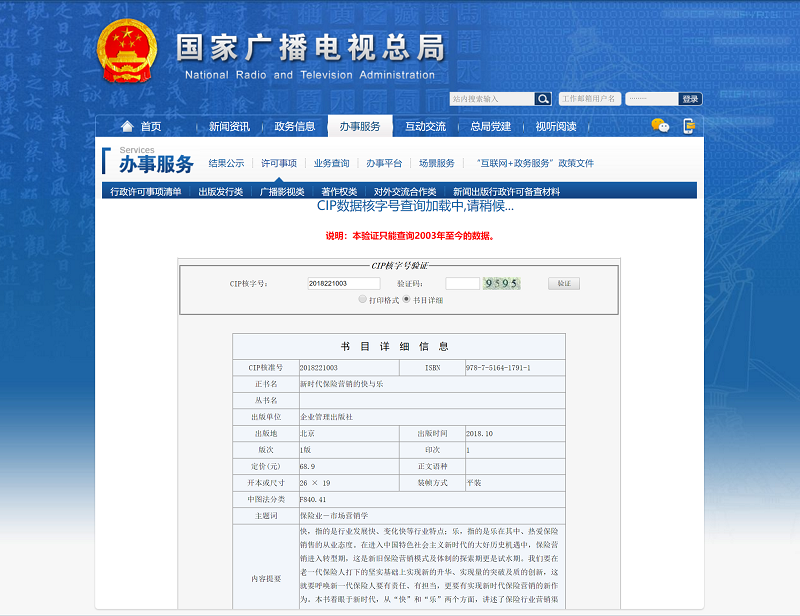Image resolution: width=800 pixels, height=616 pixels.
Task: Open the 著作权类 category link
Action: [x=339, y=191]
